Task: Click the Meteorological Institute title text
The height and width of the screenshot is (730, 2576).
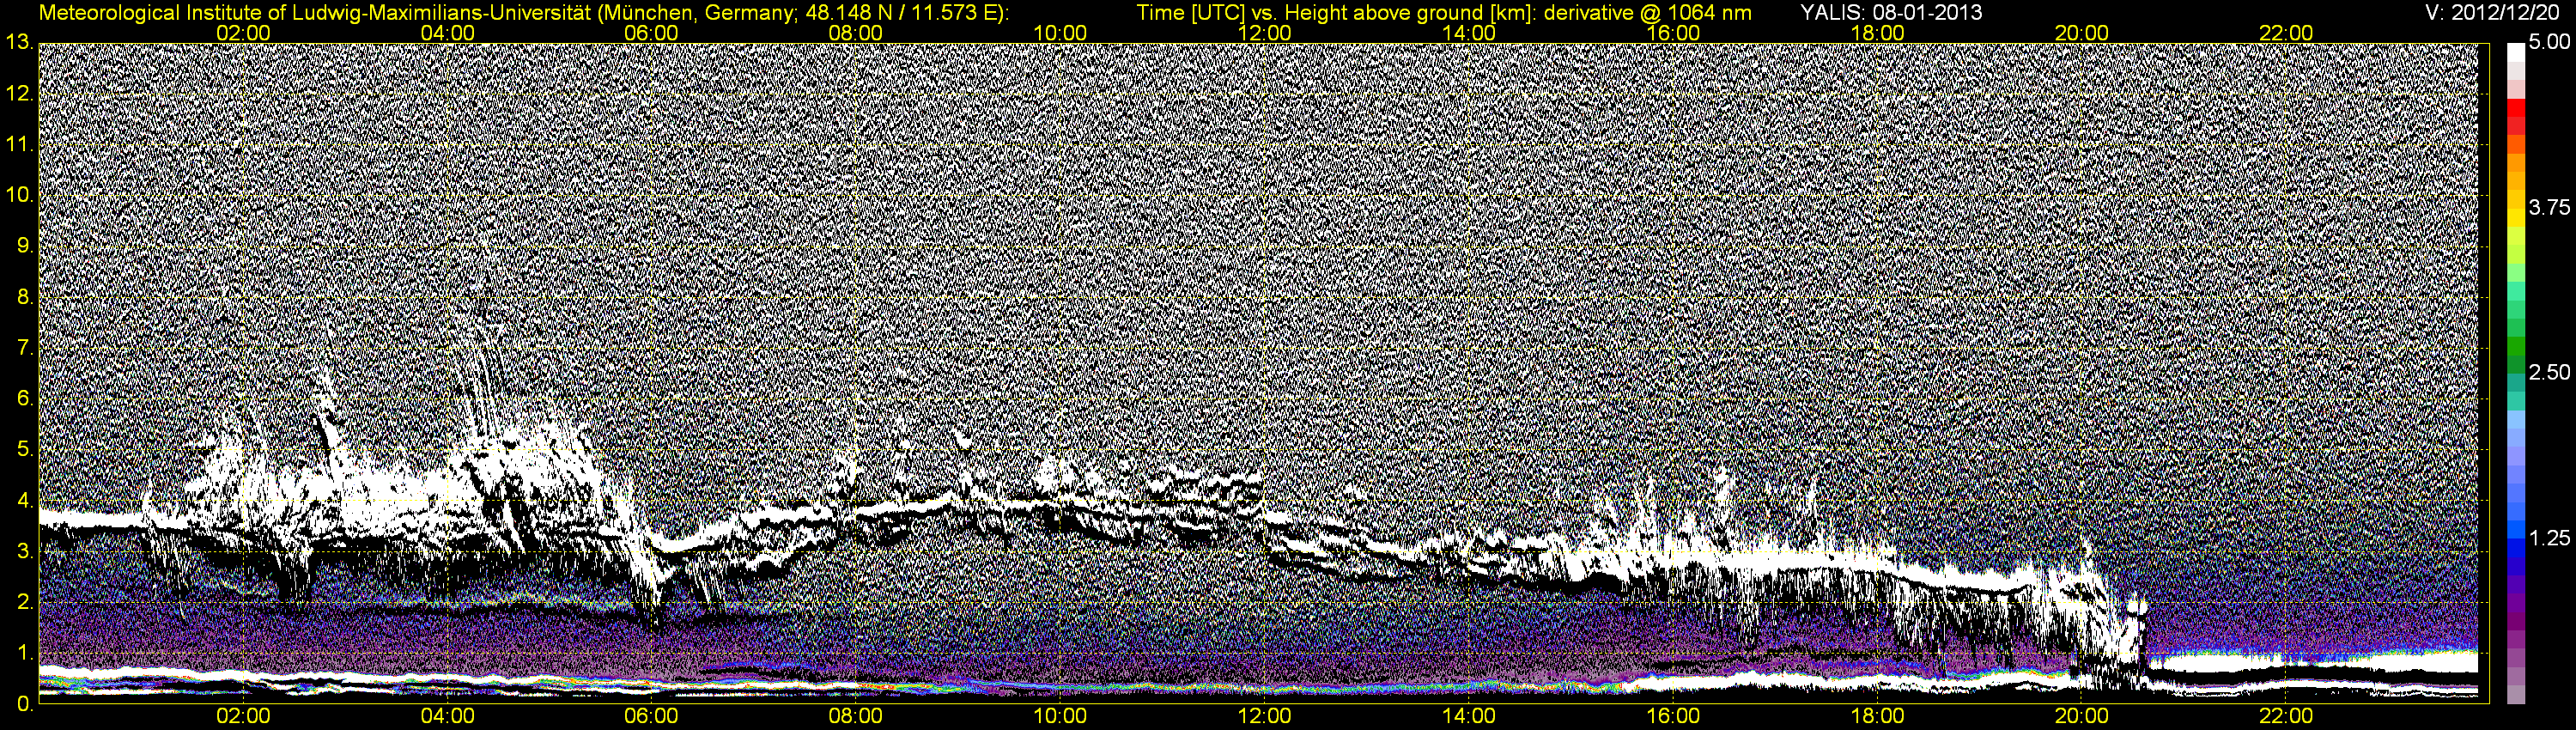Action: click(524, 13)
